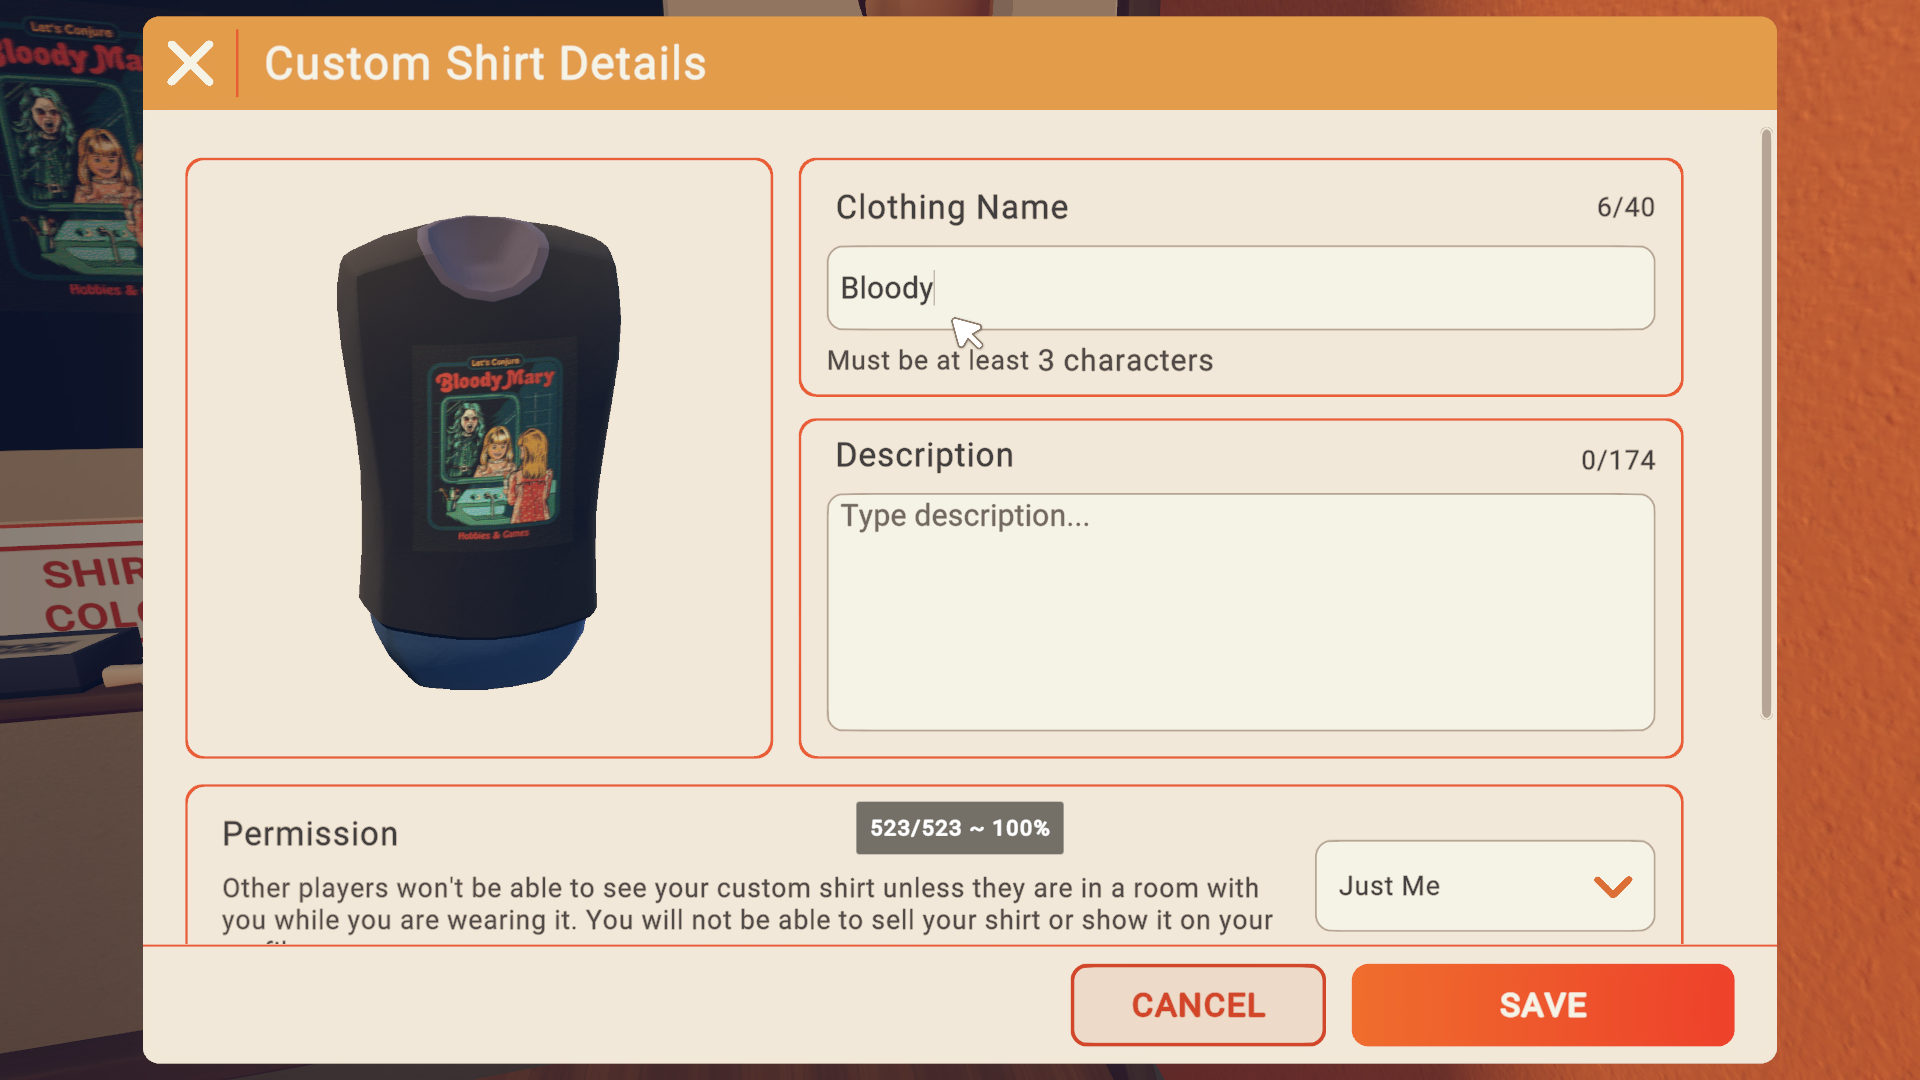1920x1080 pixels.
Task: Click the Clothing Name text field
Action: coord(1240,288)
